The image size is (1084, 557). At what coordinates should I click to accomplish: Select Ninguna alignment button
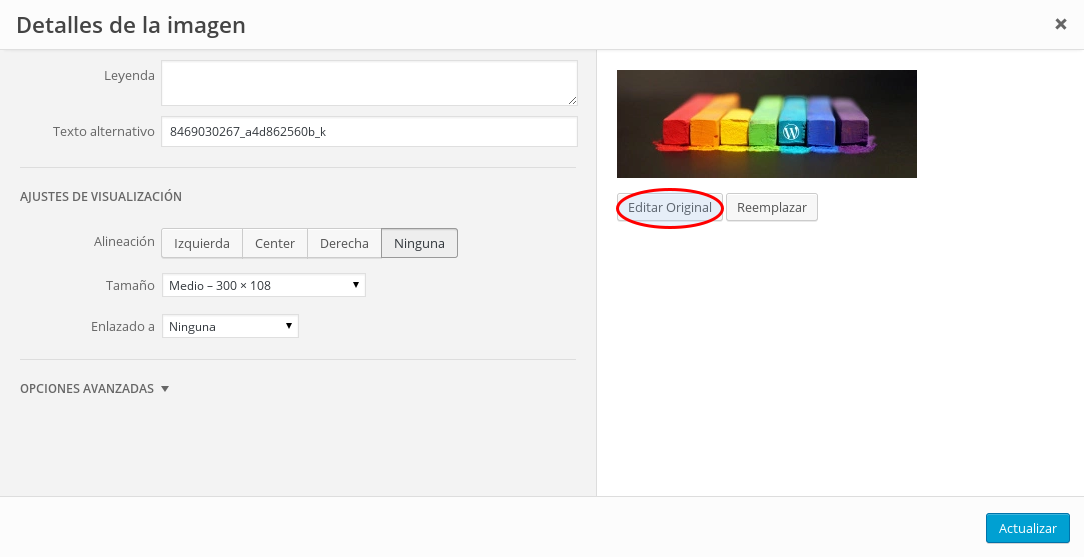419,243
